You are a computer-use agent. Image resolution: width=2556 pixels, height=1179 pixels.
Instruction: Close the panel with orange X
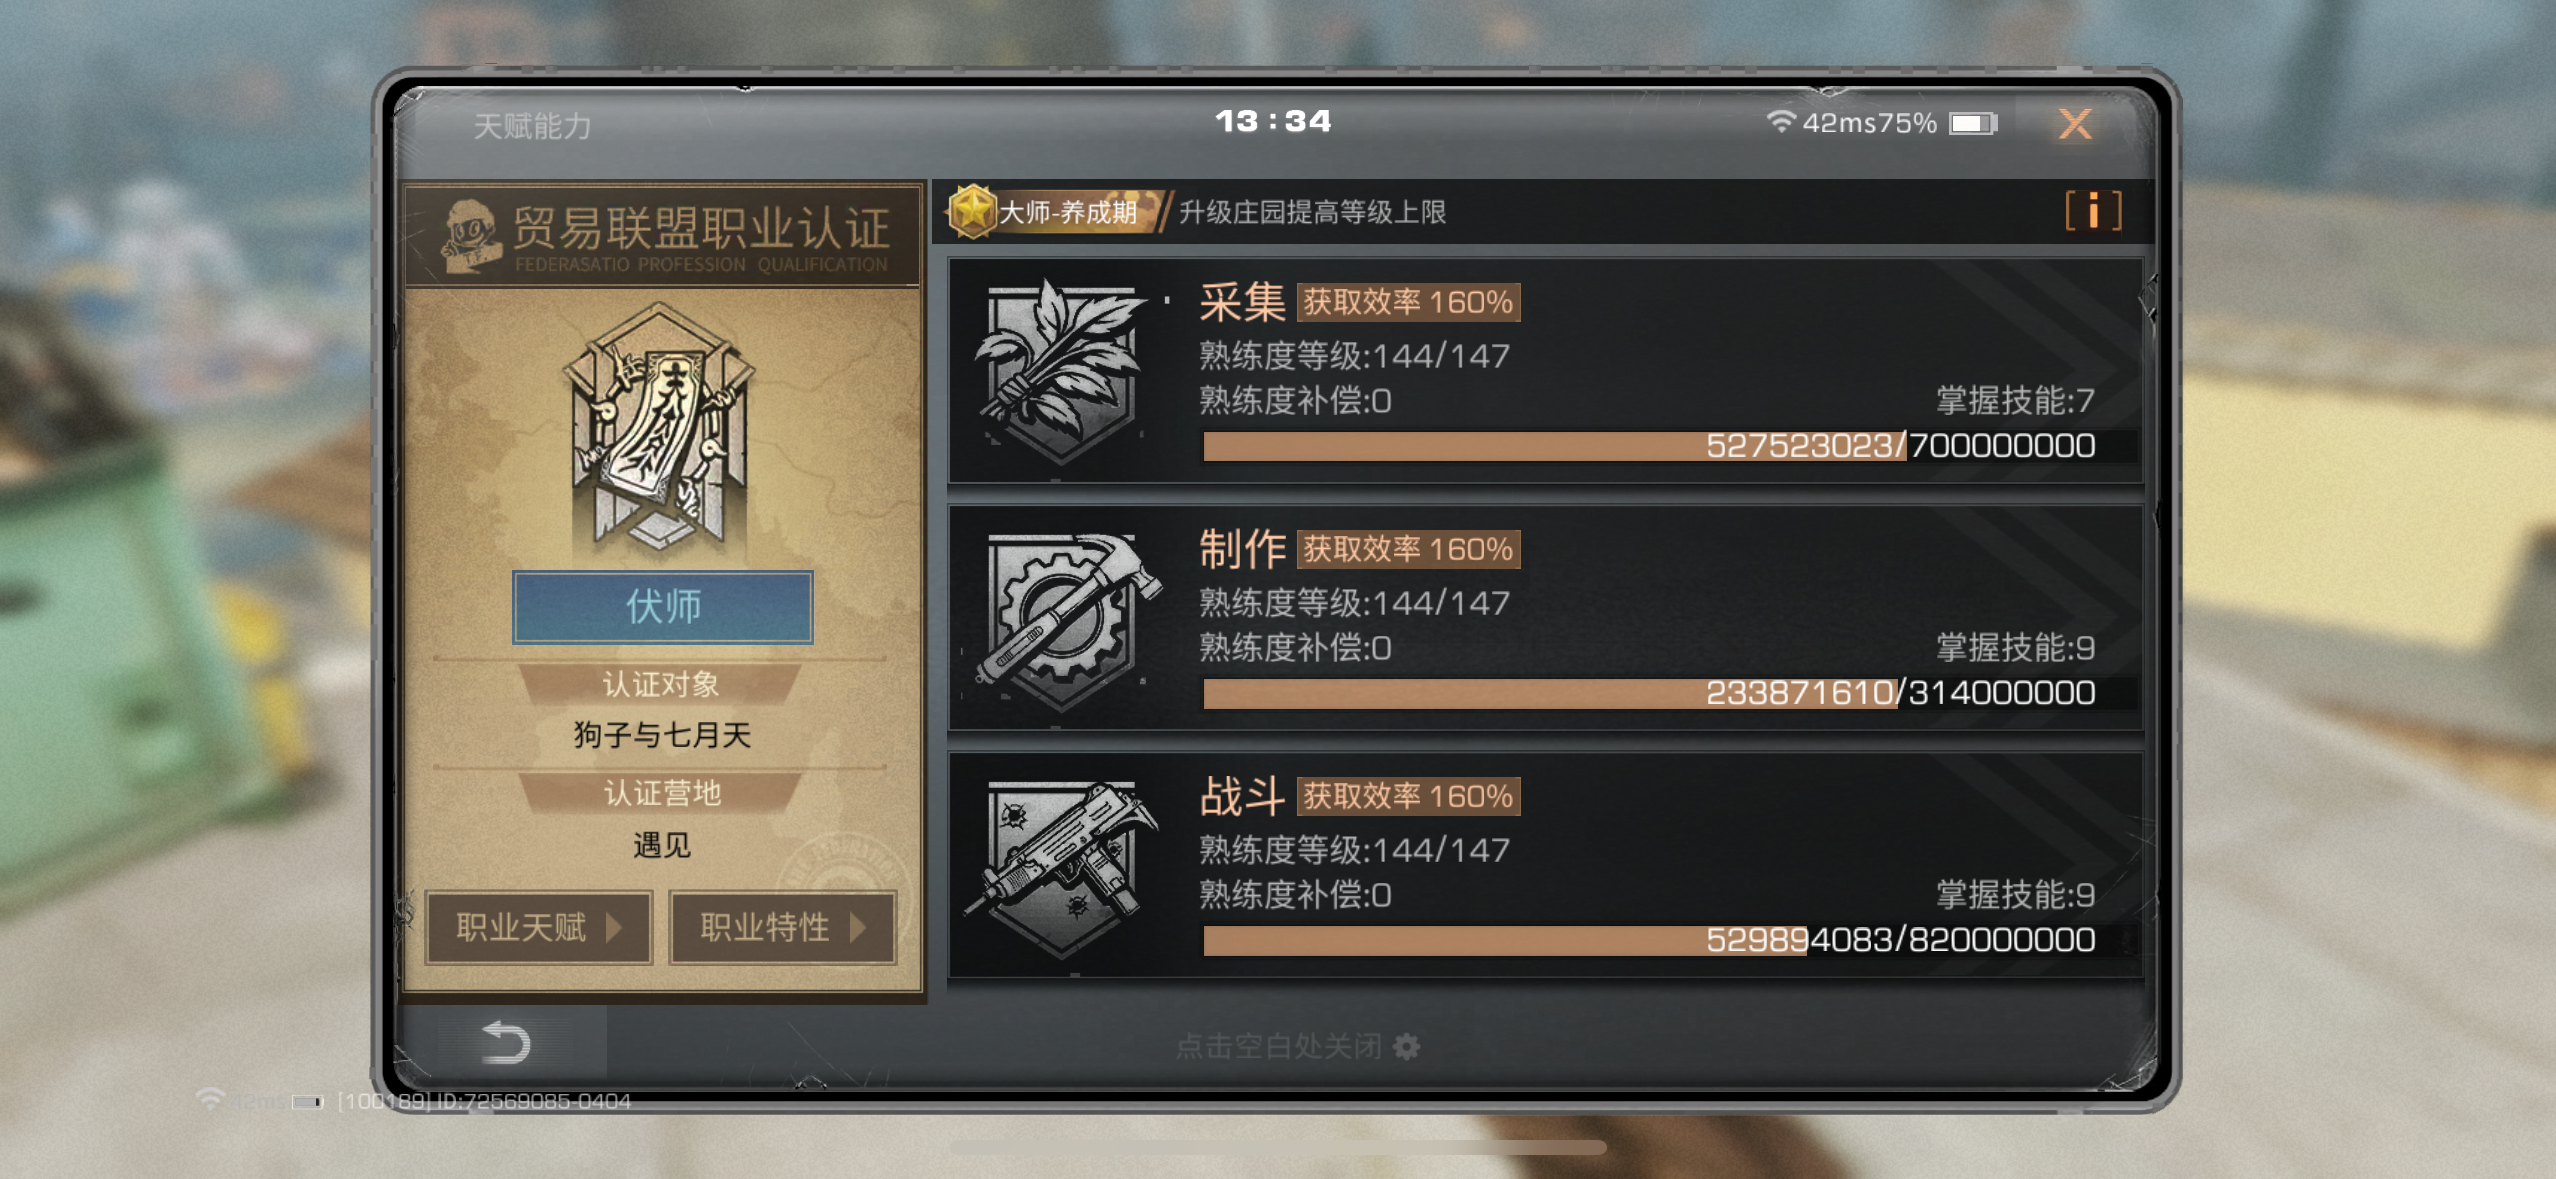[x=2075, y=124]
